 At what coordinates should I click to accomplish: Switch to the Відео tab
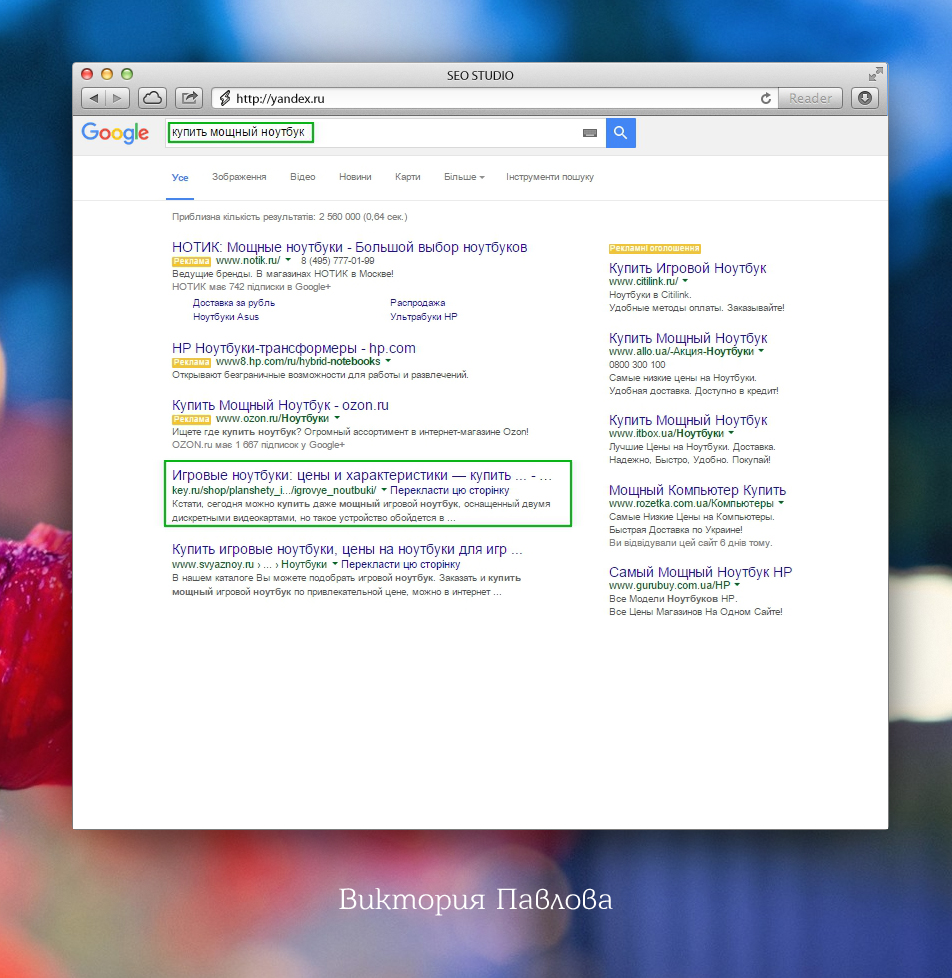303,177
